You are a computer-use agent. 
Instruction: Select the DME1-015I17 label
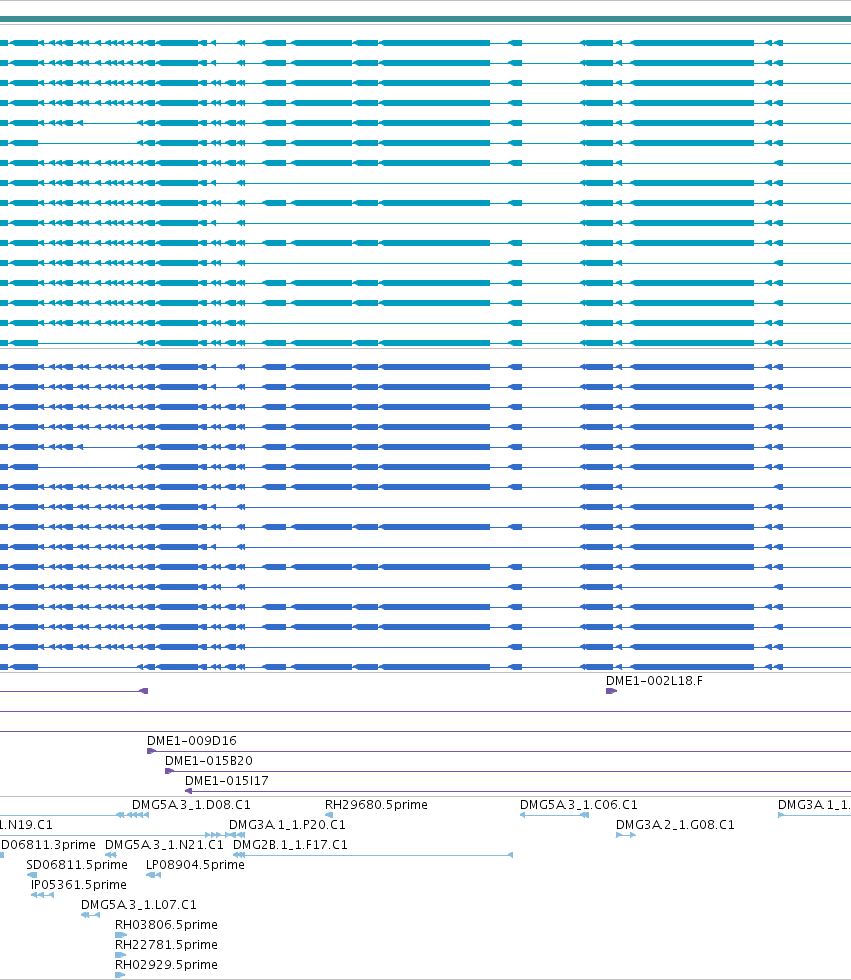tap(227, 781)
